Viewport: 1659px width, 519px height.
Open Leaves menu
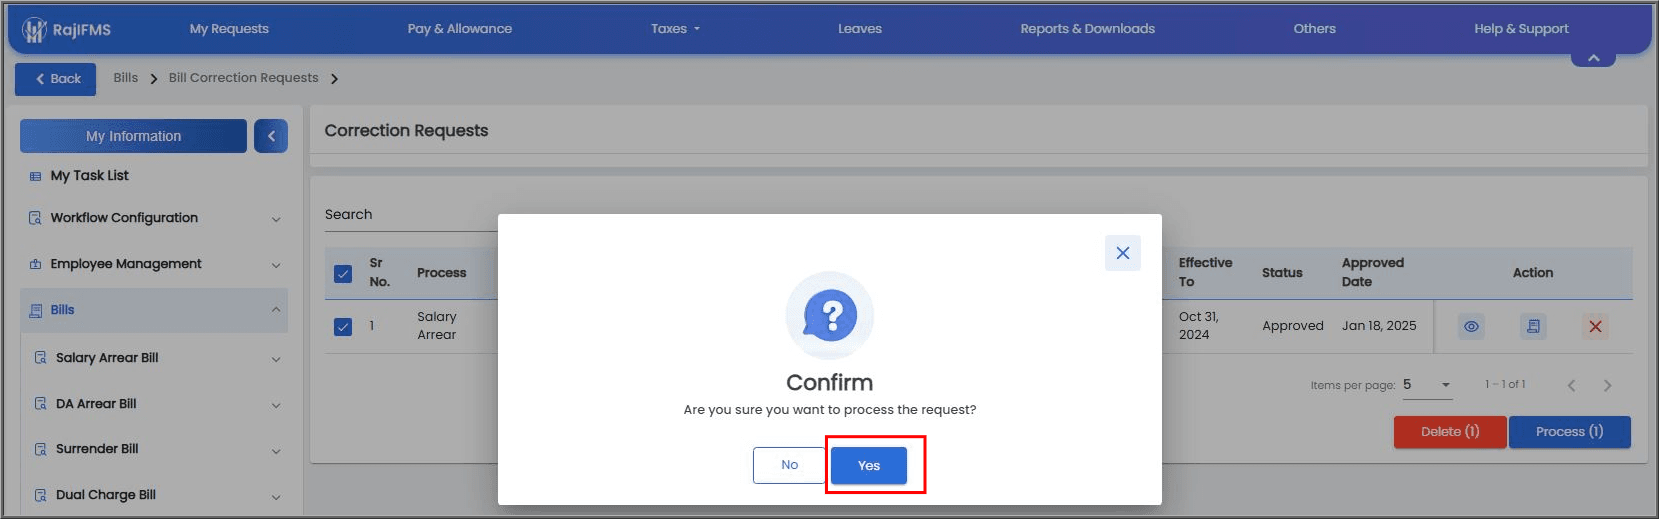[x=860, y=29]
